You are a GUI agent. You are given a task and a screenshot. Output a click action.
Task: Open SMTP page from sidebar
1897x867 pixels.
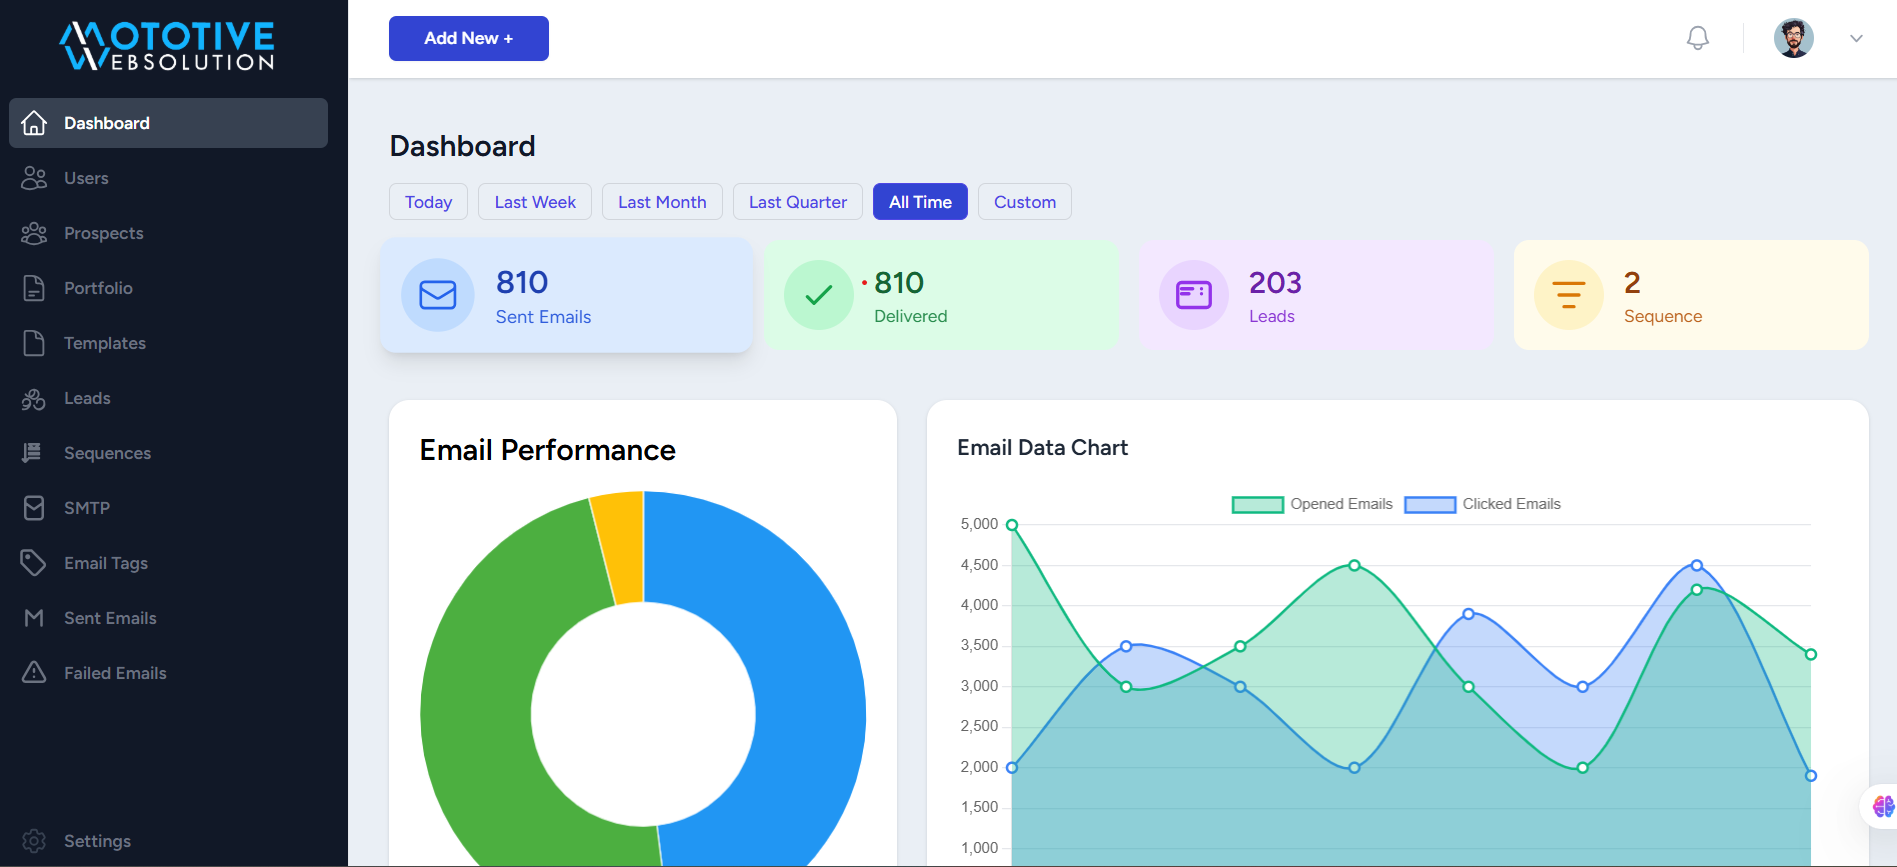(x=86, y=508)
